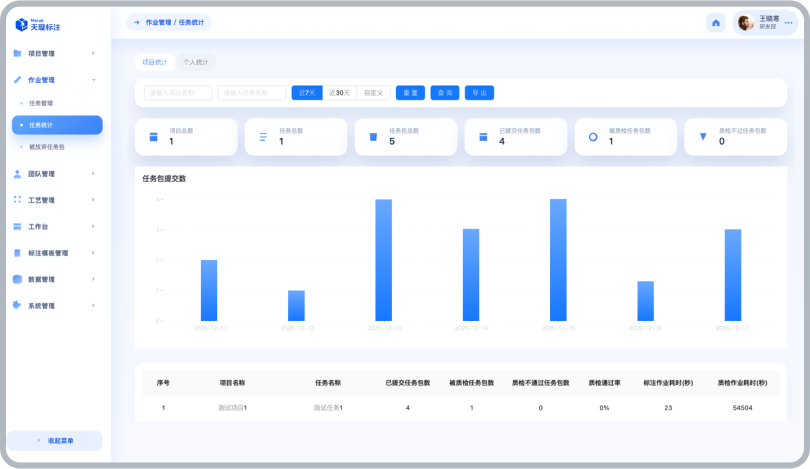This screenshot has width=810, height=469.
Task: Click the 数据管理 database icon
Action: pos(18,279)
